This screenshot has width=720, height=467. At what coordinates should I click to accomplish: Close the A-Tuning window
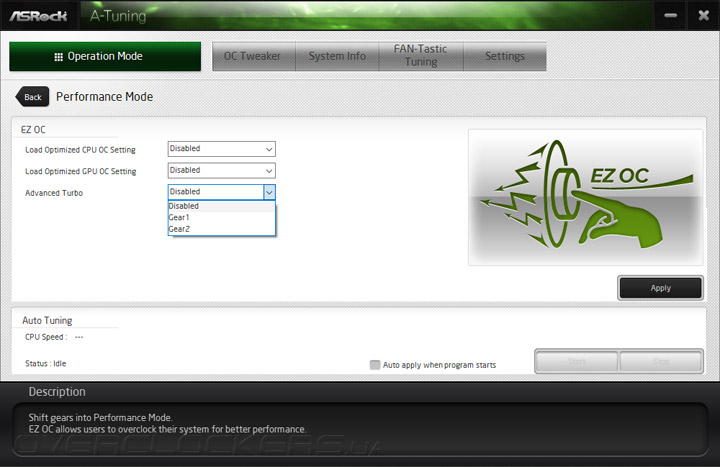tap(703, 15)
